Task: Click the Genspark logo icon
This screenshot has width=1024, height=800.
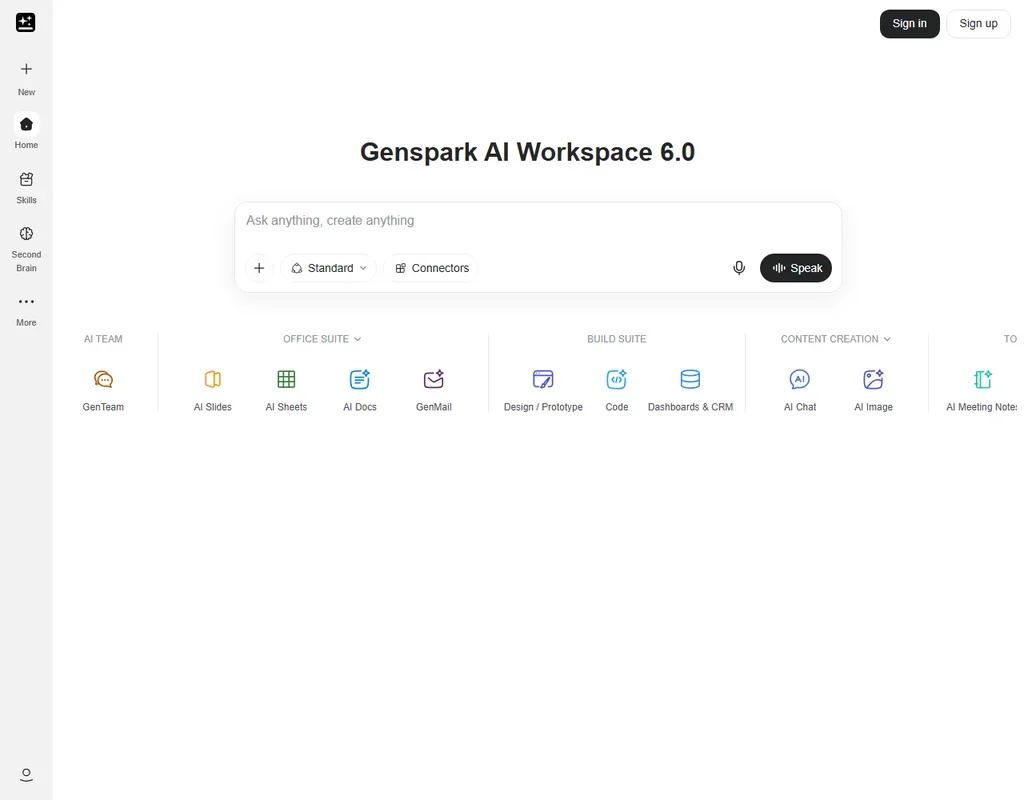Action: pyautogui.click(x=25, y=23)
